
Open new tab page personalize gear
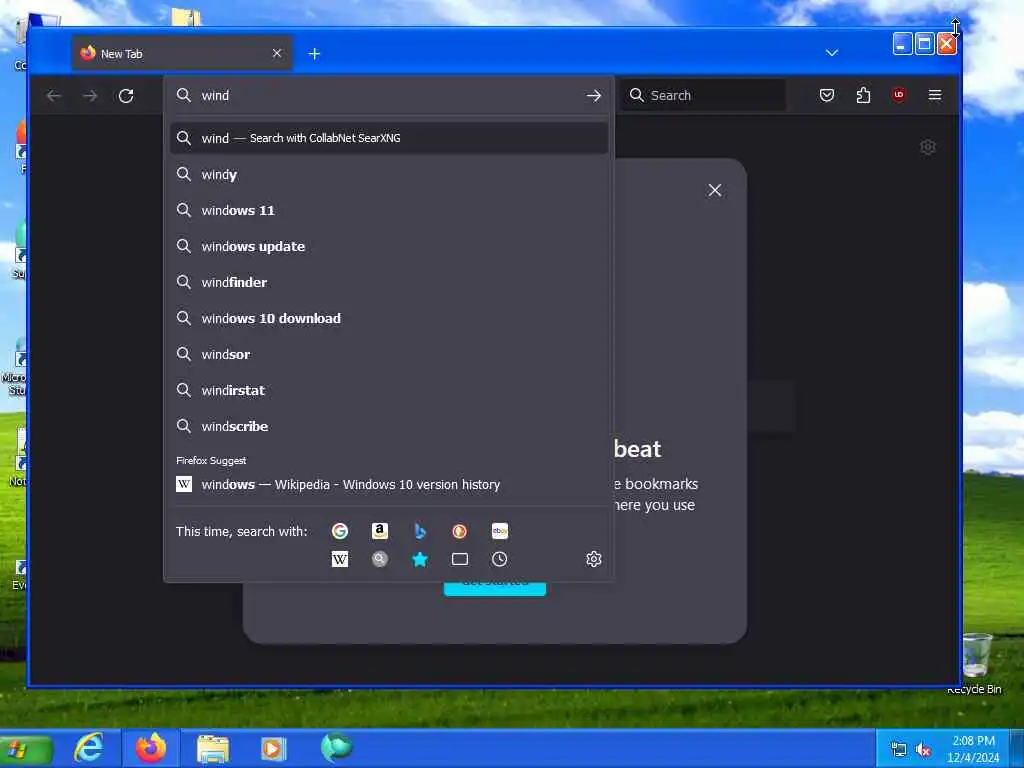pyautogui.click(x=928, y=147)
